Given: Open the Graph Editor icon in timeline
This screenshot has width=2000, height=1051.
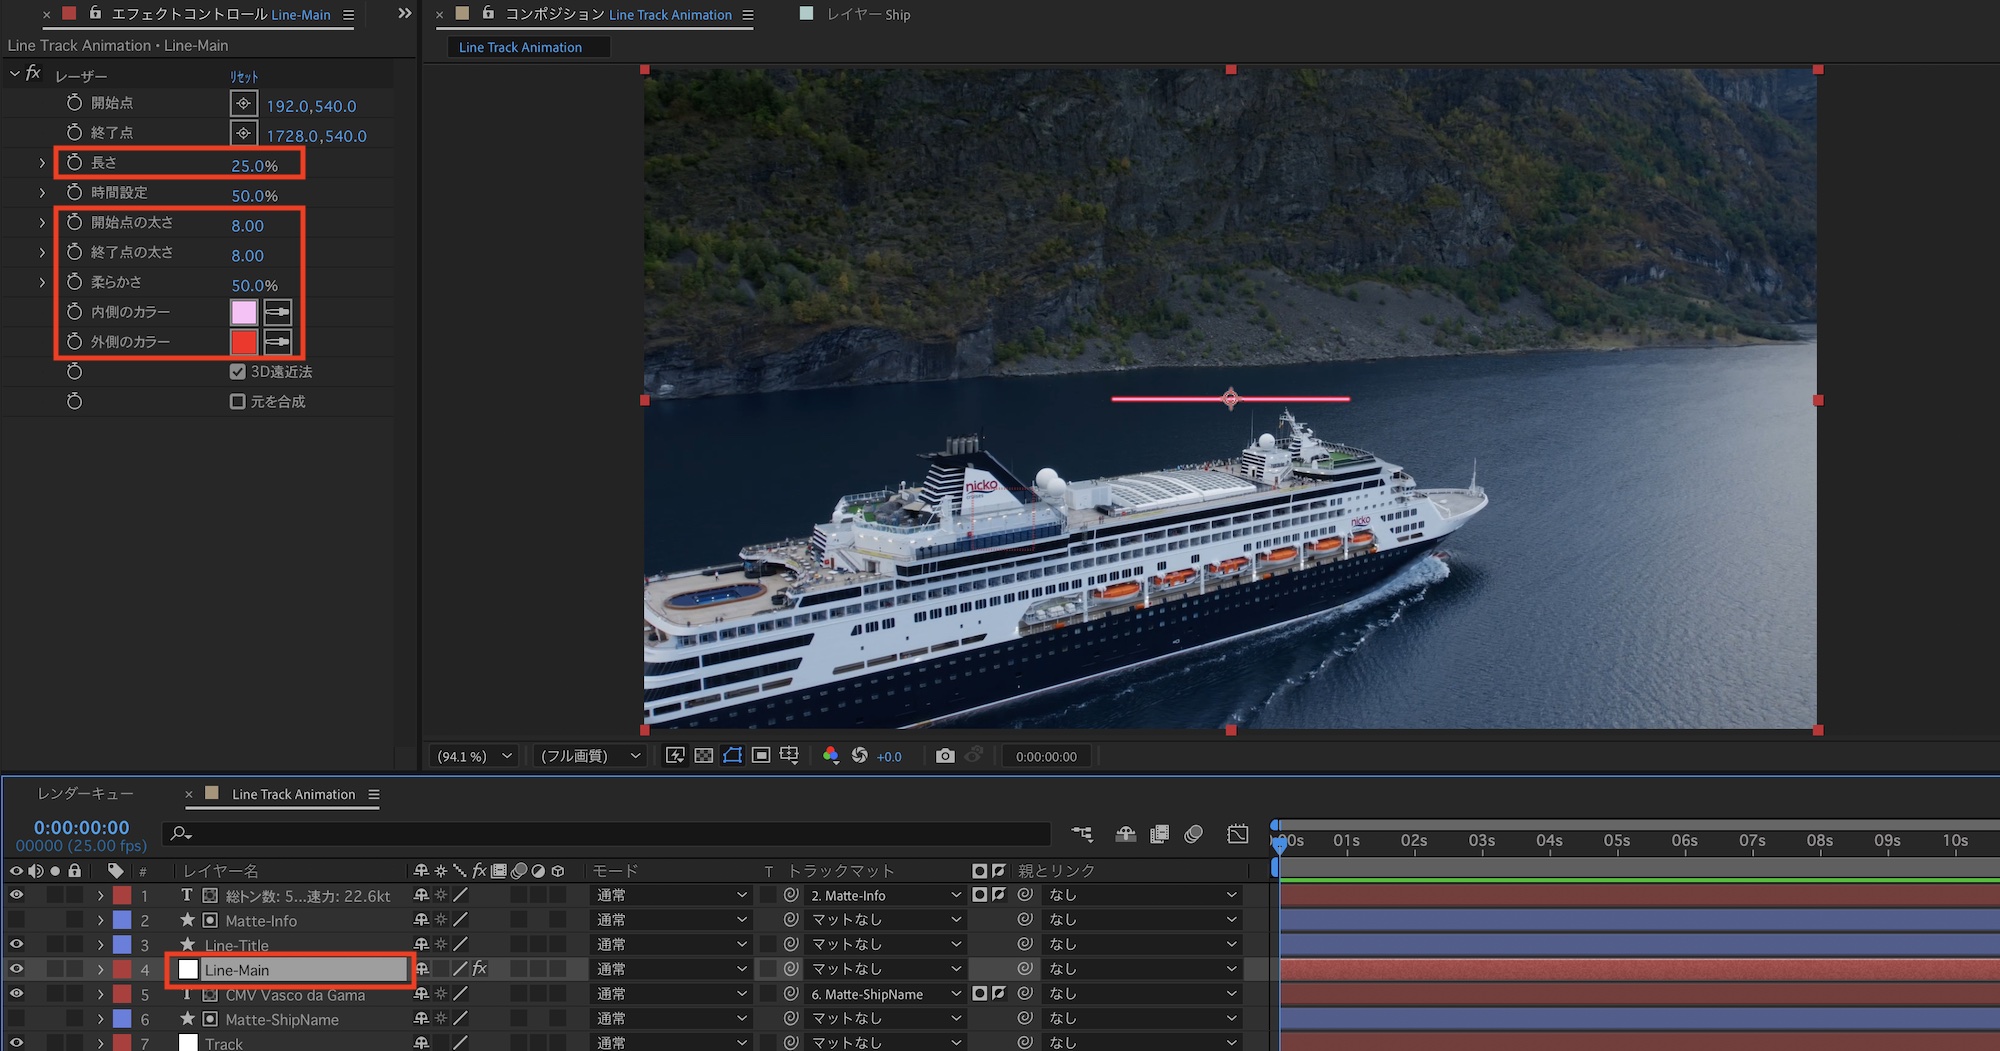Looking at the screenshot, I should point(1238,834).
